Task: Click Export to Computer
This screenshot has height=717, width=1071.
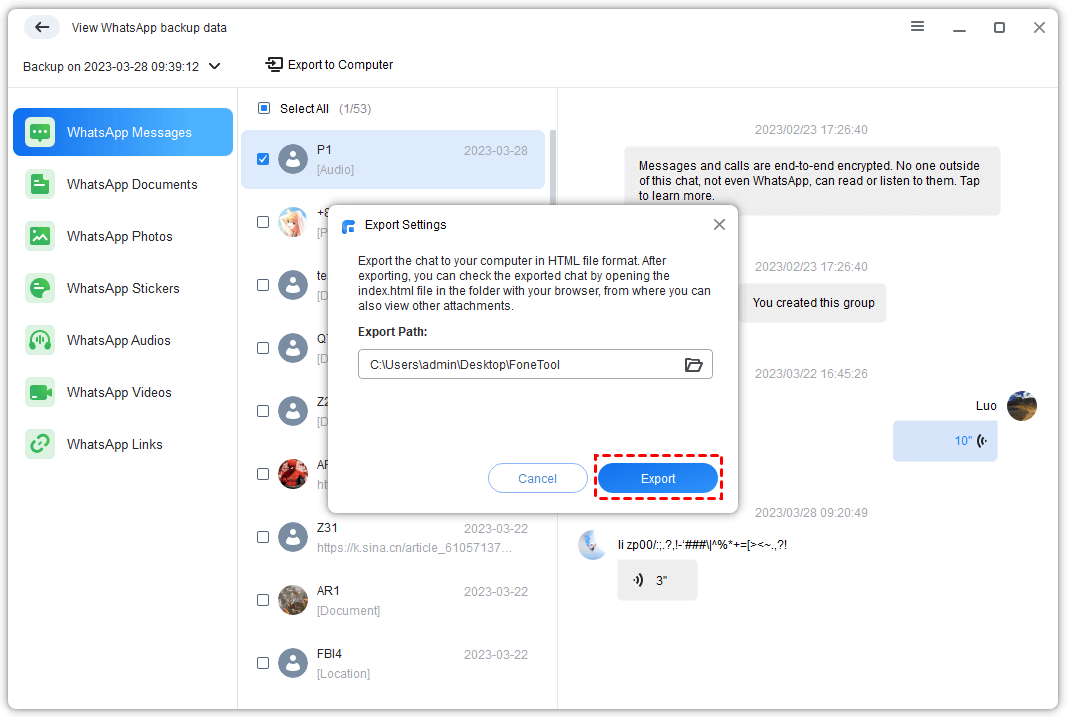Action: click(x=329, y=65)
